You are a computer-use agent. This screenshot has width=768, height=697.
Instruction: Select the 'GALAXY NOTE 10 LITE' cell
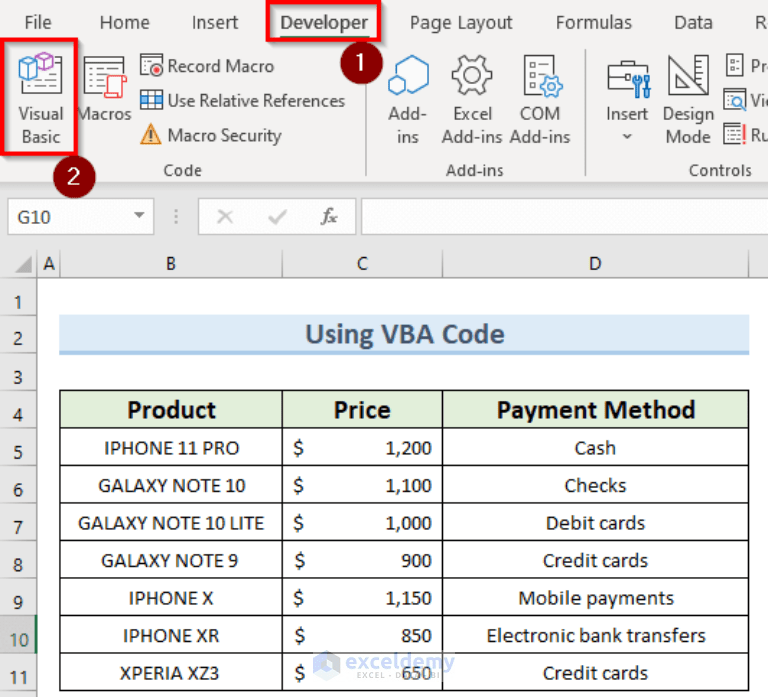[171, 523]
